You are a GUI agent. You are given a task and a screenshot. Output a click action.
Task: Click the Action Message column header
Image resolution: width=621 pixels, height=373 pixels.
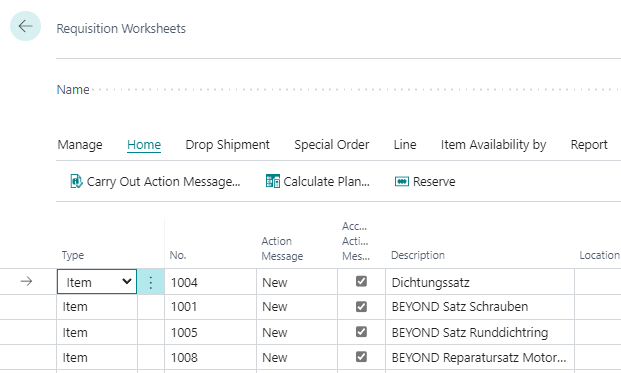[x=282, y=248]
